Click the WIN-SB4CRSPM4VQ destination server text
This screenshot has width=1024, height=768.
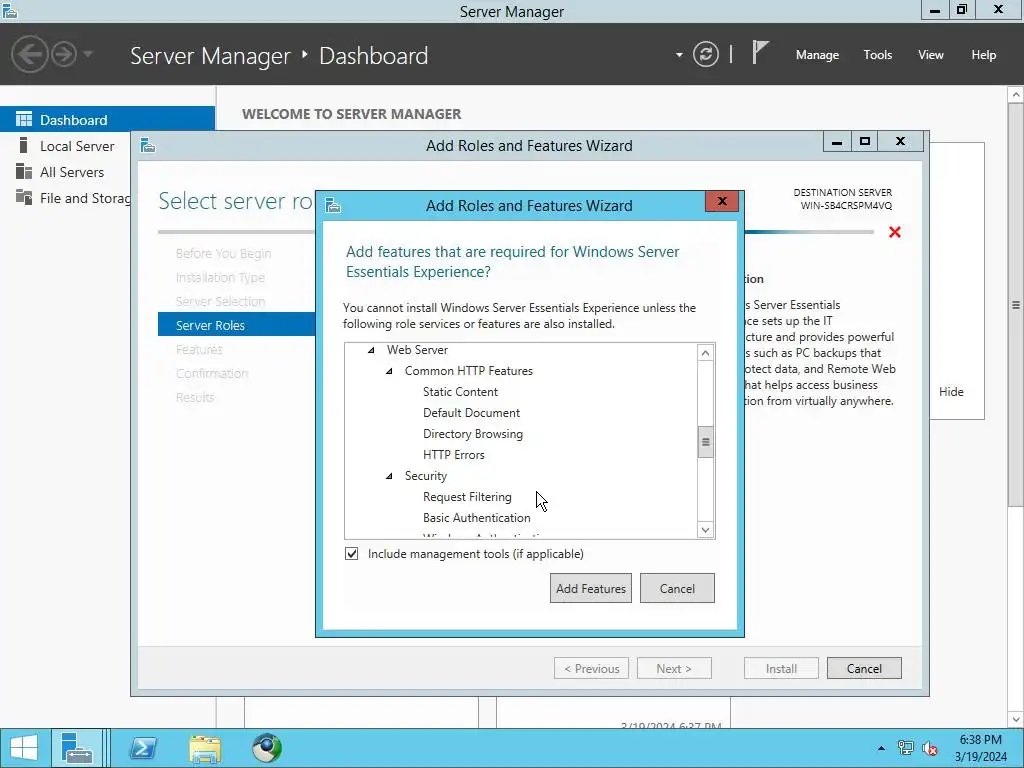click(846, 206)
